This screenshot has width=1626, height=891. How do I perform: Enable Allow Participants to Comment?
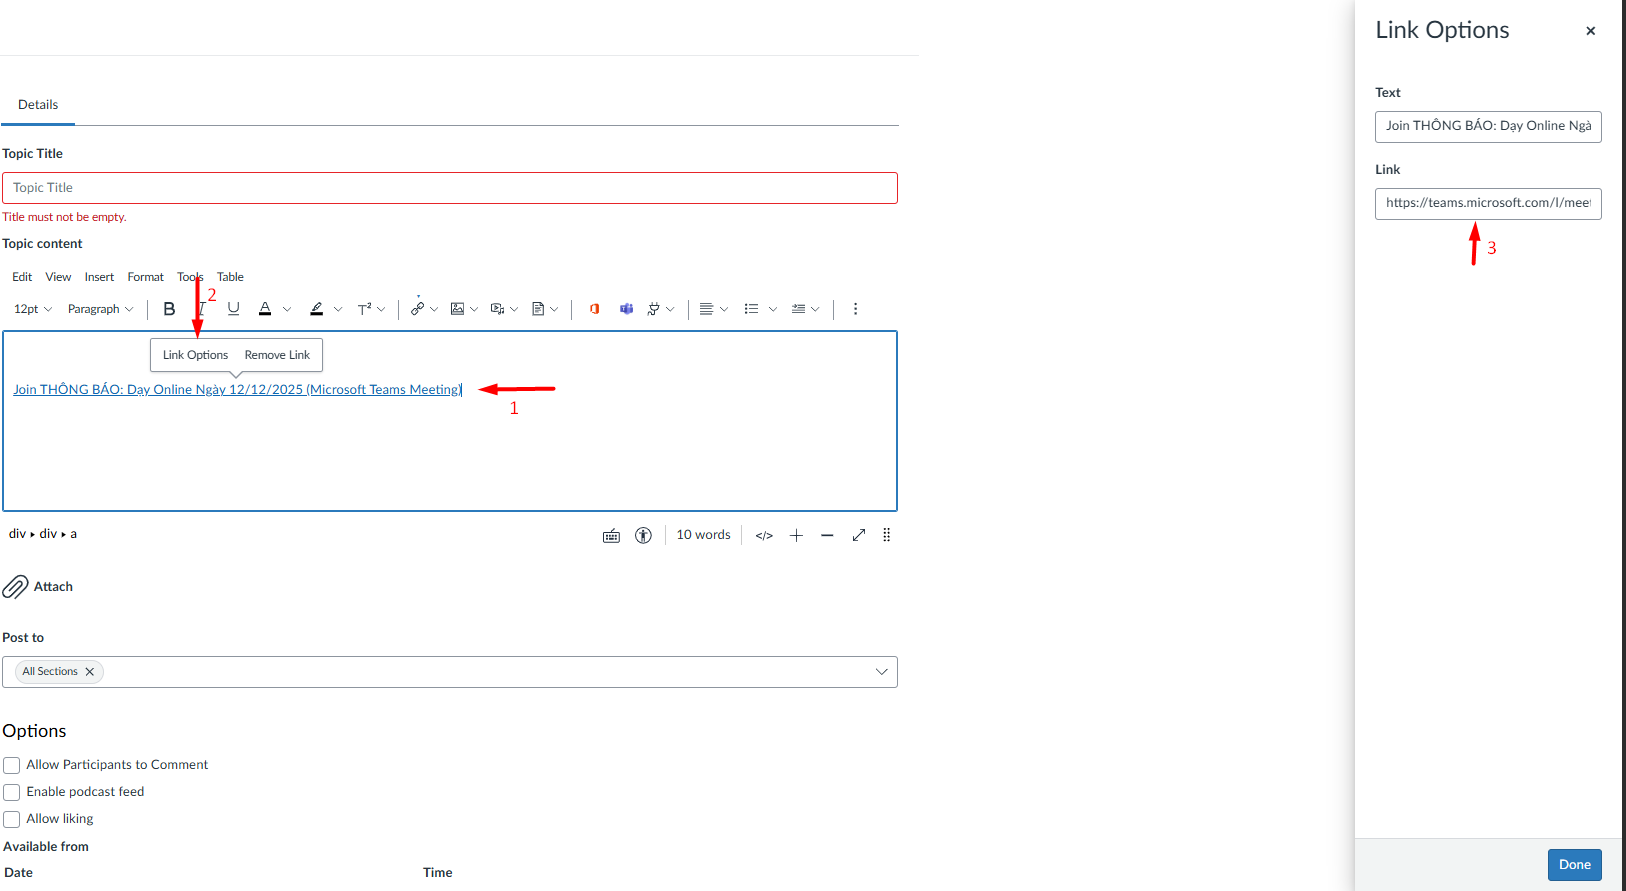12,765
